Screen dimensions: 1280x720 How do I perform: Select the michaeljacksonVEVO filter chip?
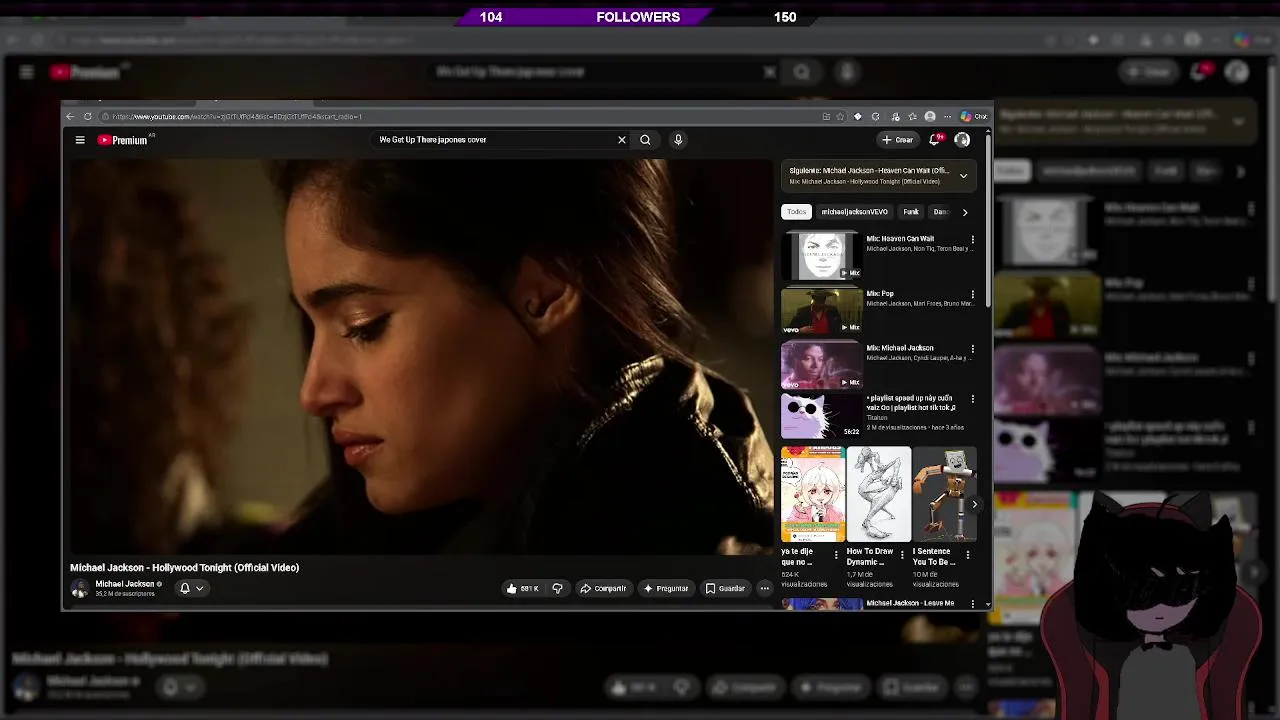click(x=854, y=212)
